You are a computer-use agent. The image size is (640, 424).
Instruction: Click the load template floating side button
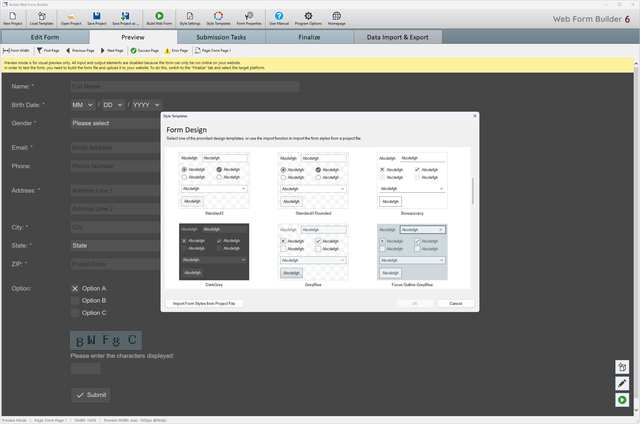[x=622, y=367]
